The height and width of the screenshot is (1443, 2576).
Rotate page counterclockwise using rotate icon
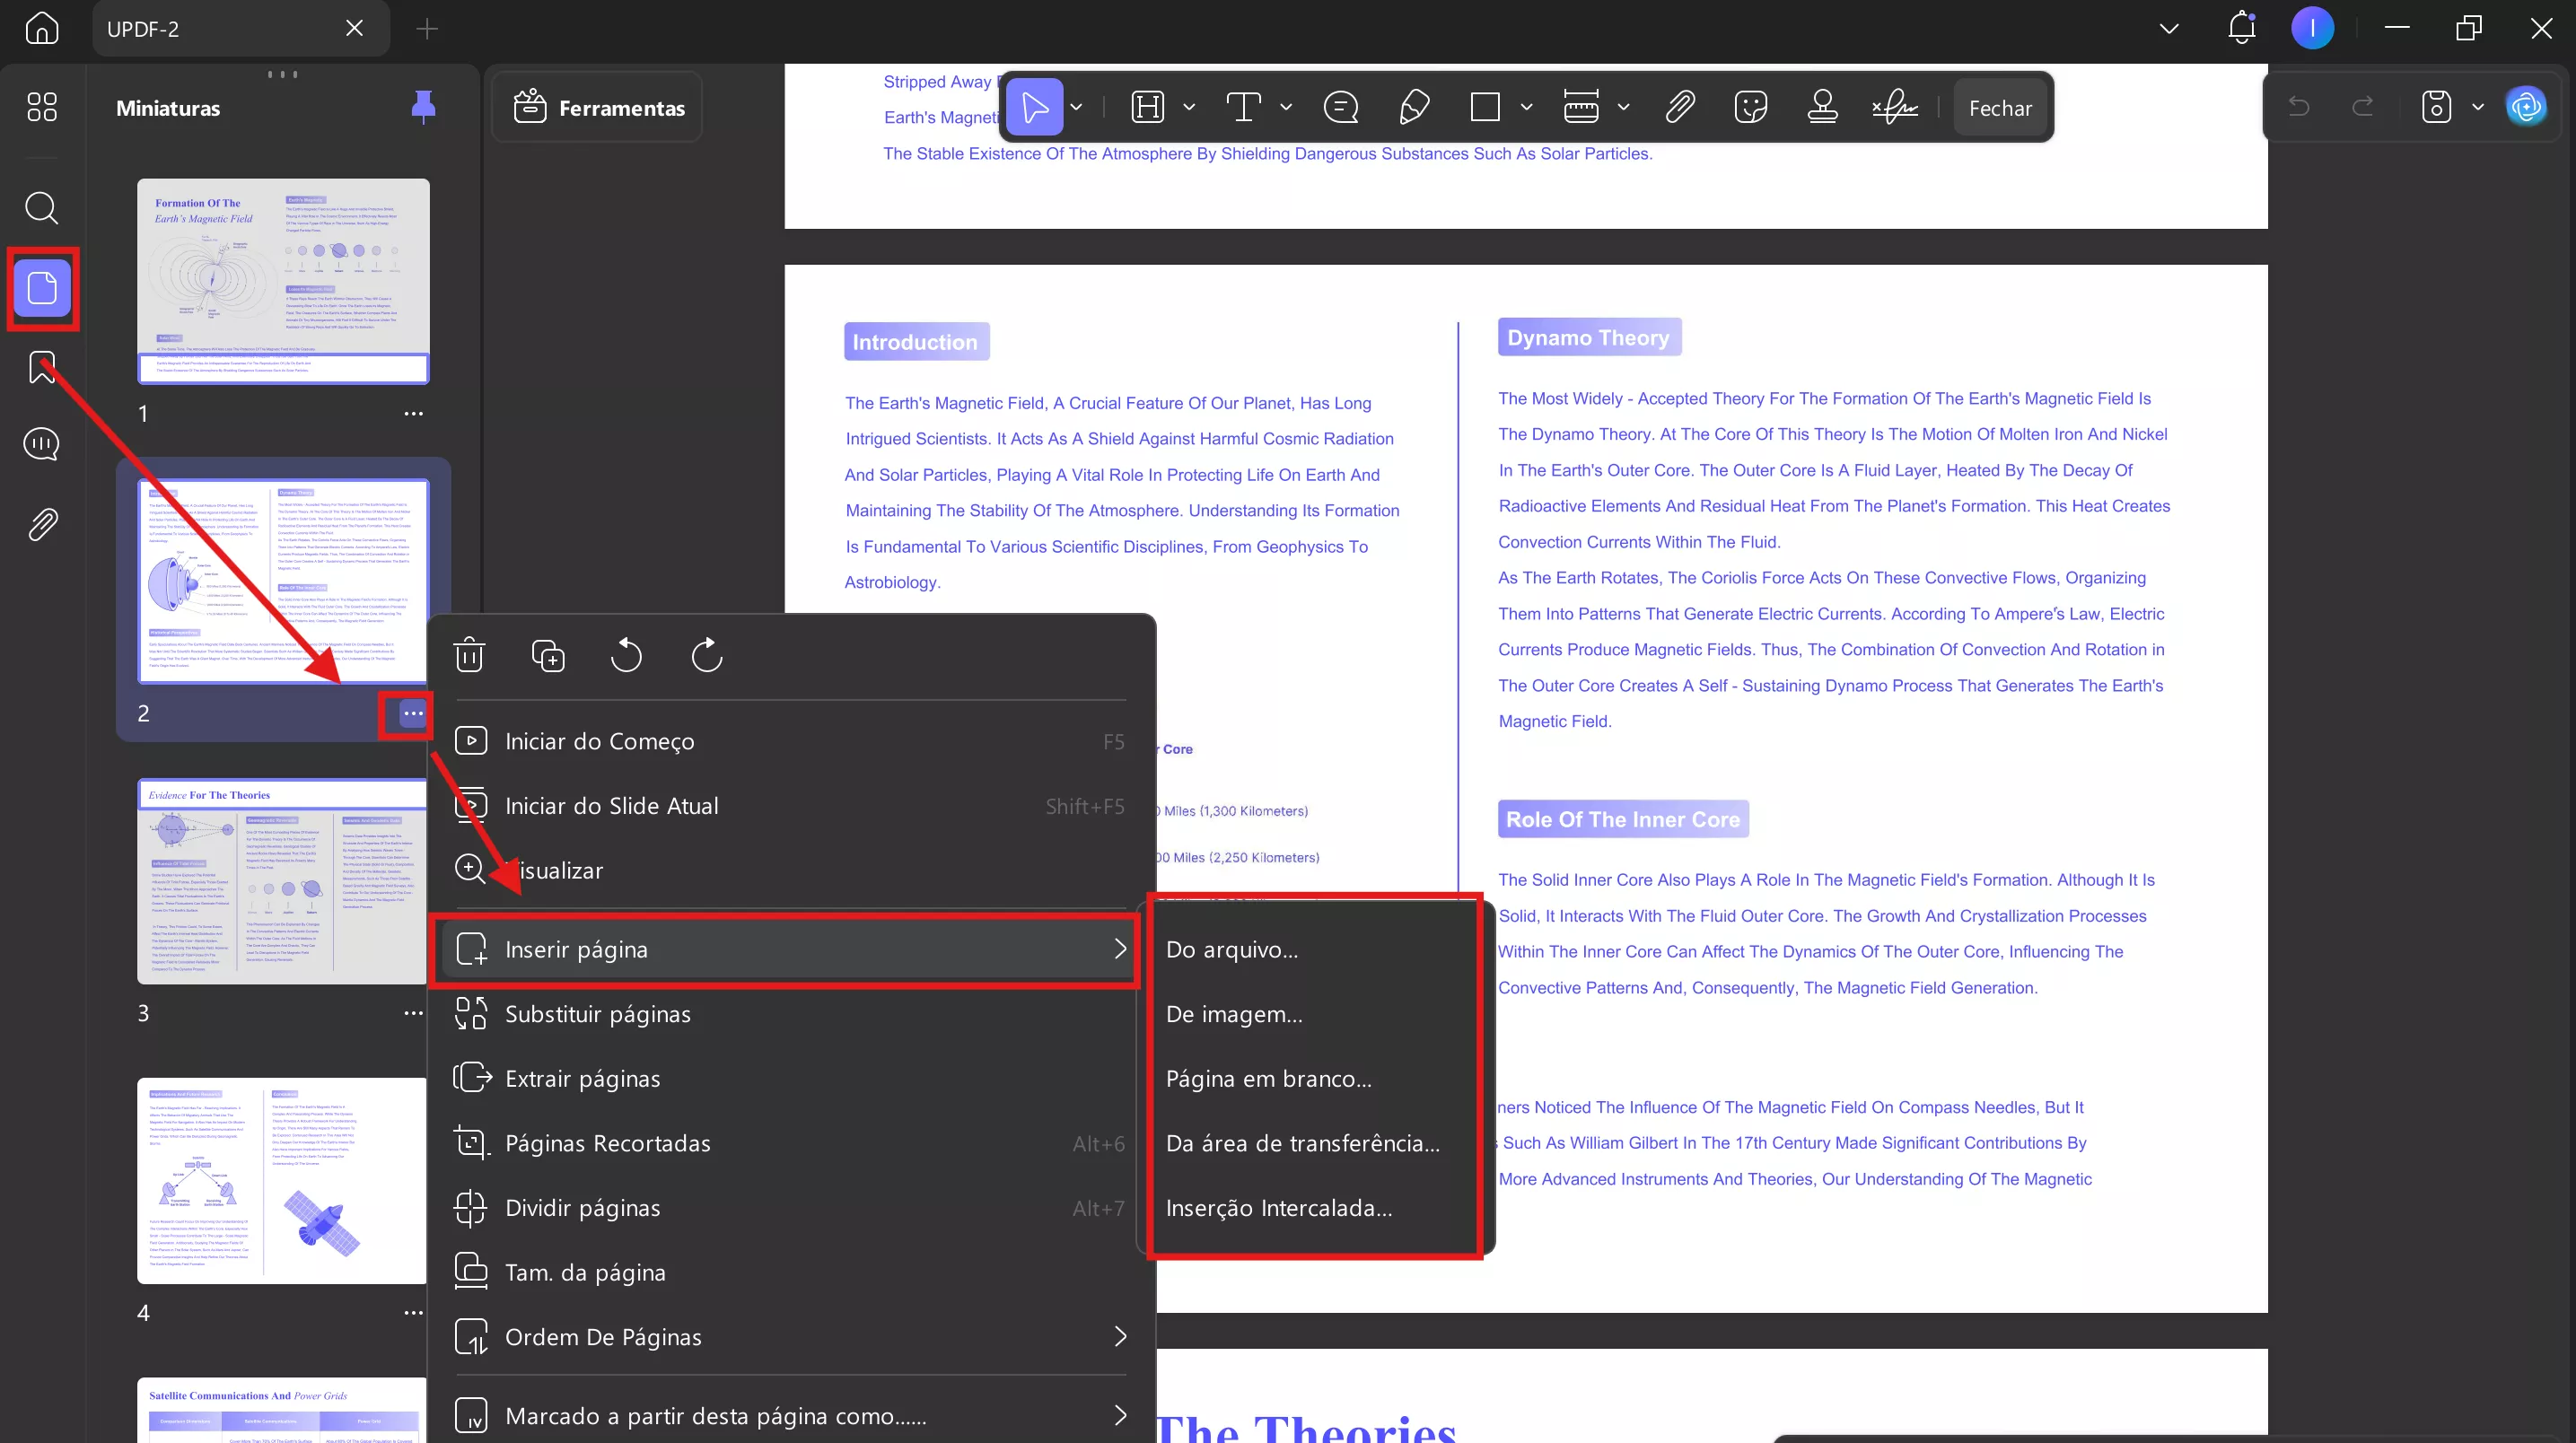[x=627, y=656]
